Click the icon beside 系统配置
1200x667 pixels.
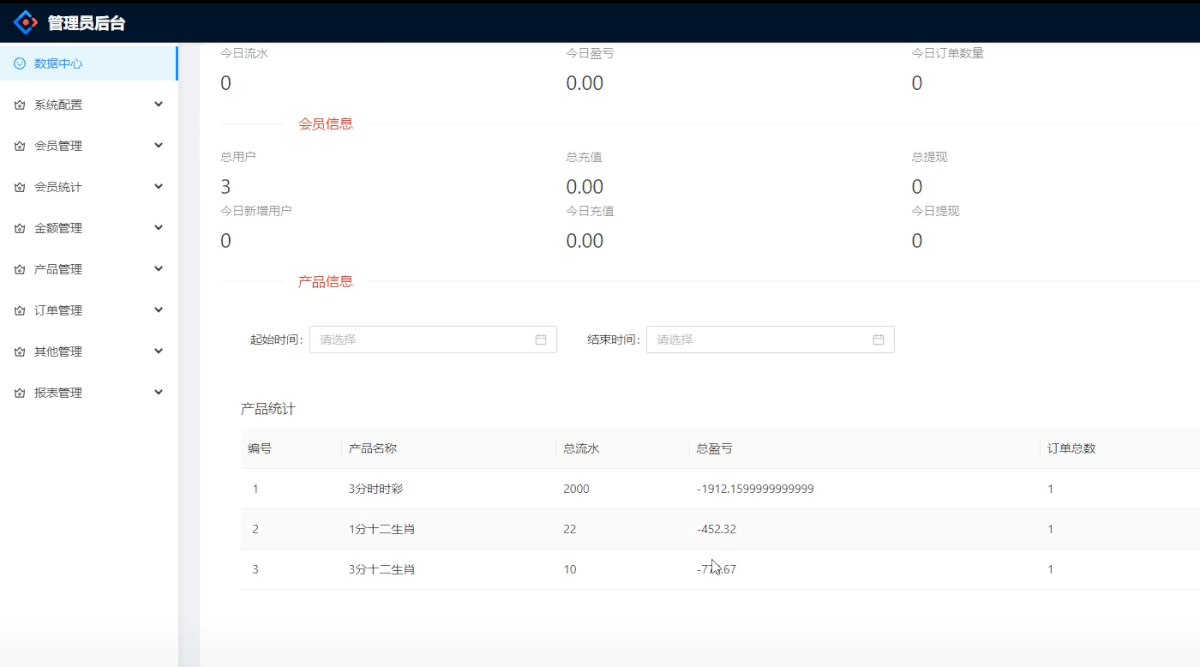point(19,105)
